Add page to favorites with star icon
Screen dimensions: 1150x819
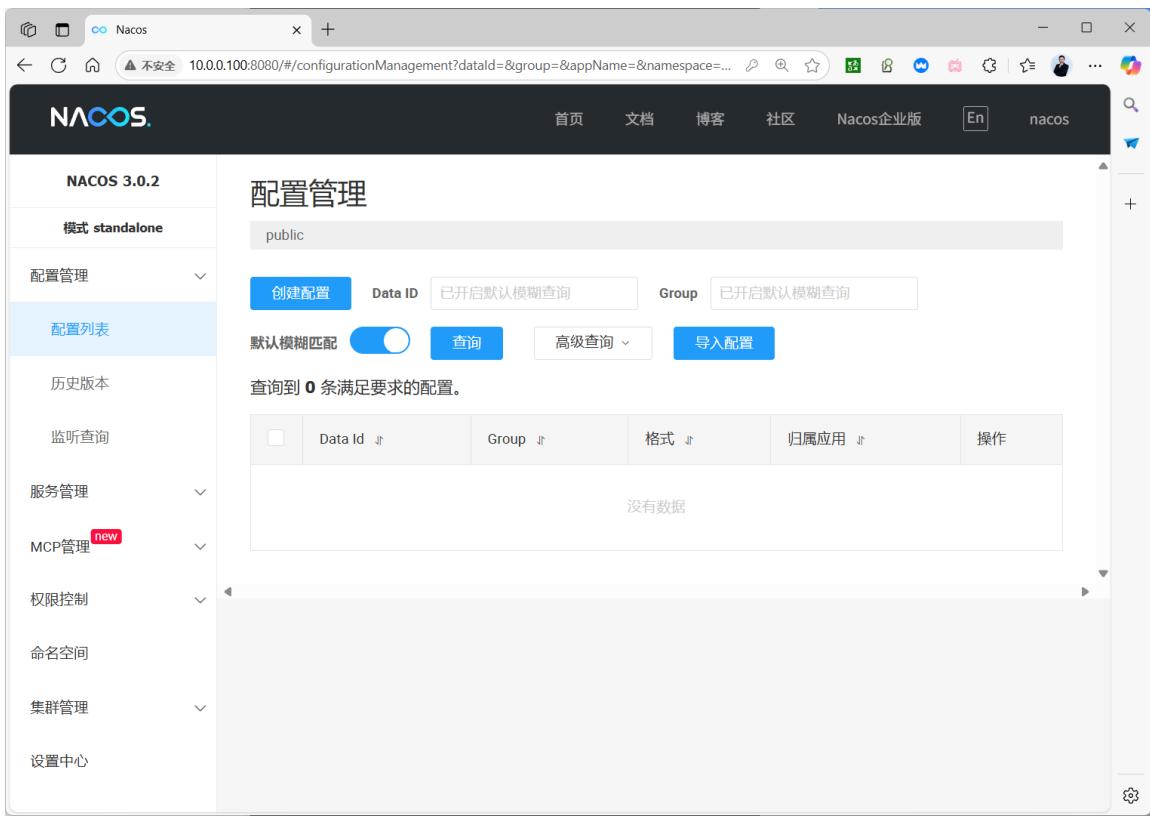812,65
